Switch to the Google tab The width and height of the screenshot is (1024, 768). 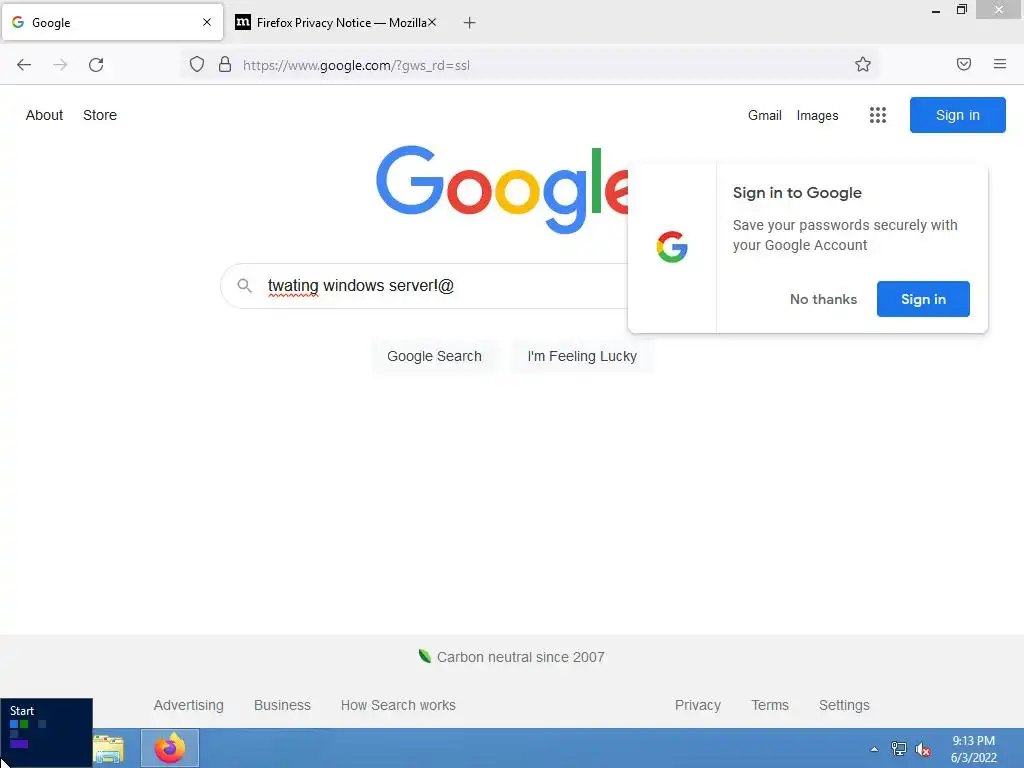112,22
